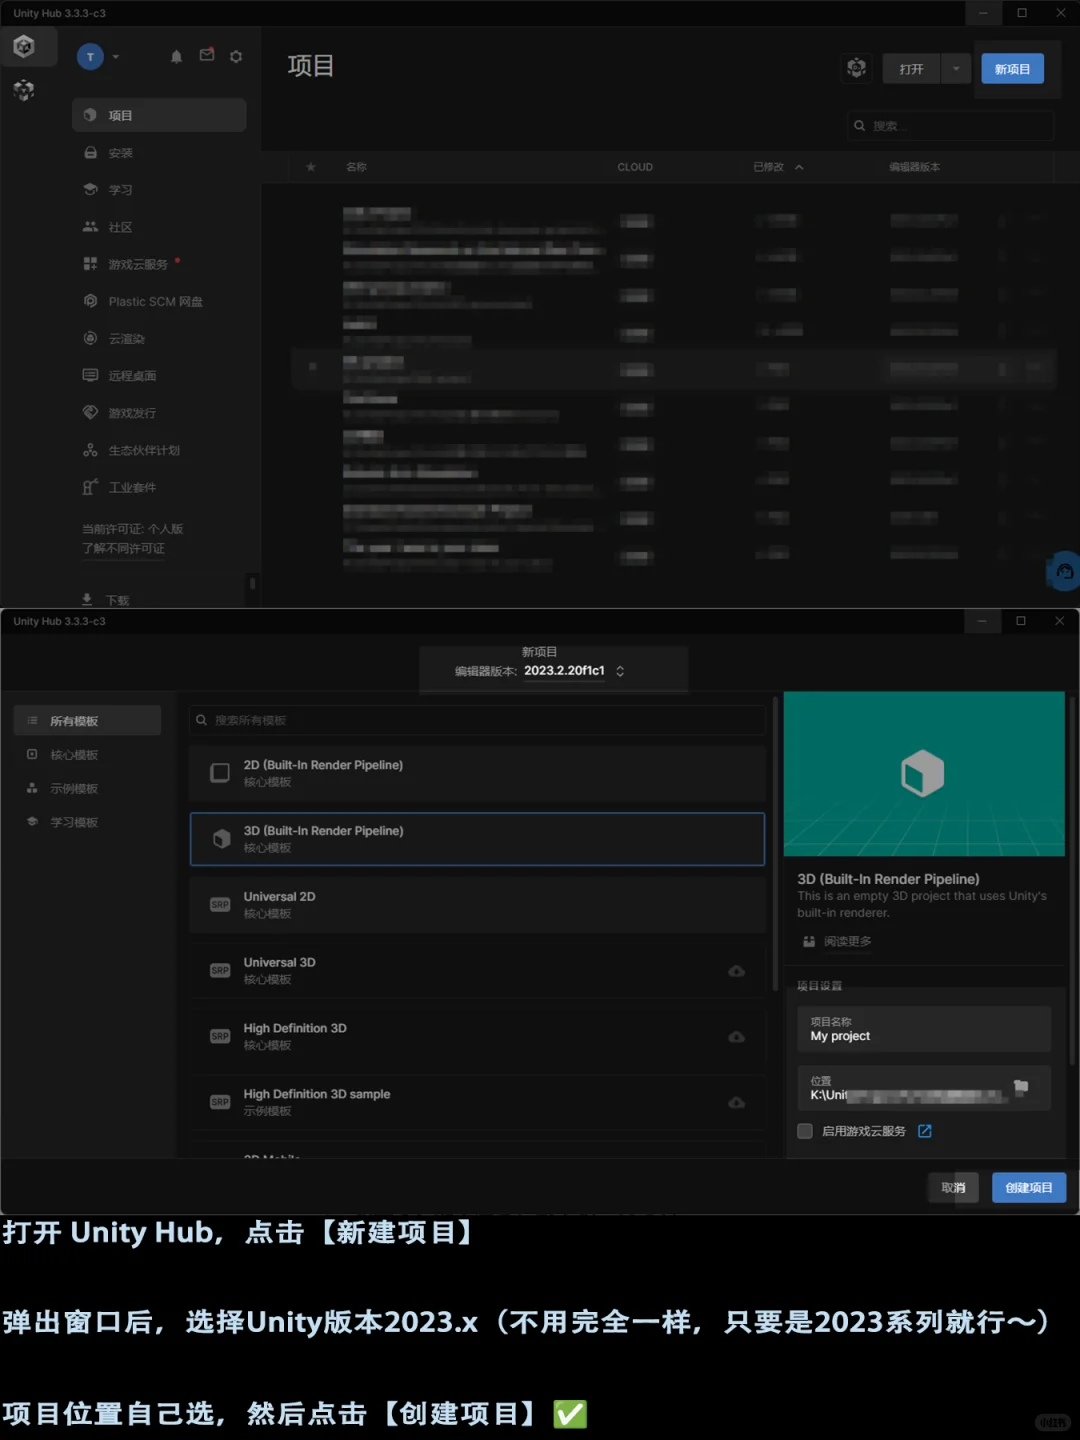Click the cloud download icon on Universal 3D
The width and height of the screenshot is (1080, 1440).
(737, 971)
